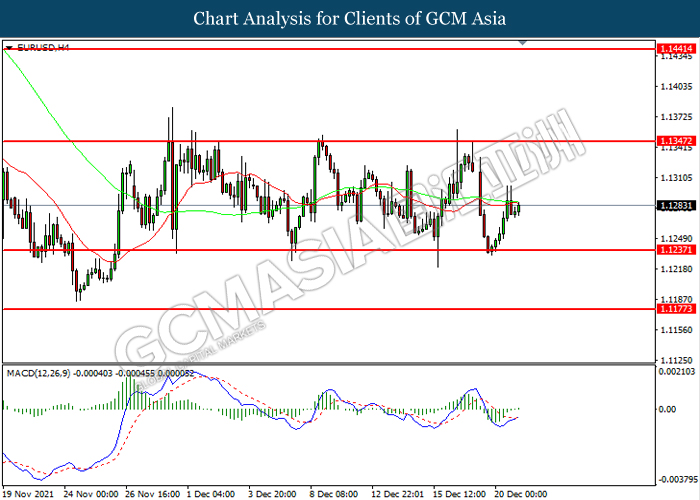Open the EURUSD,H1 symbol dropdown triangle
The width and height of the screenshot is (700, 500).
click(9, 47)
